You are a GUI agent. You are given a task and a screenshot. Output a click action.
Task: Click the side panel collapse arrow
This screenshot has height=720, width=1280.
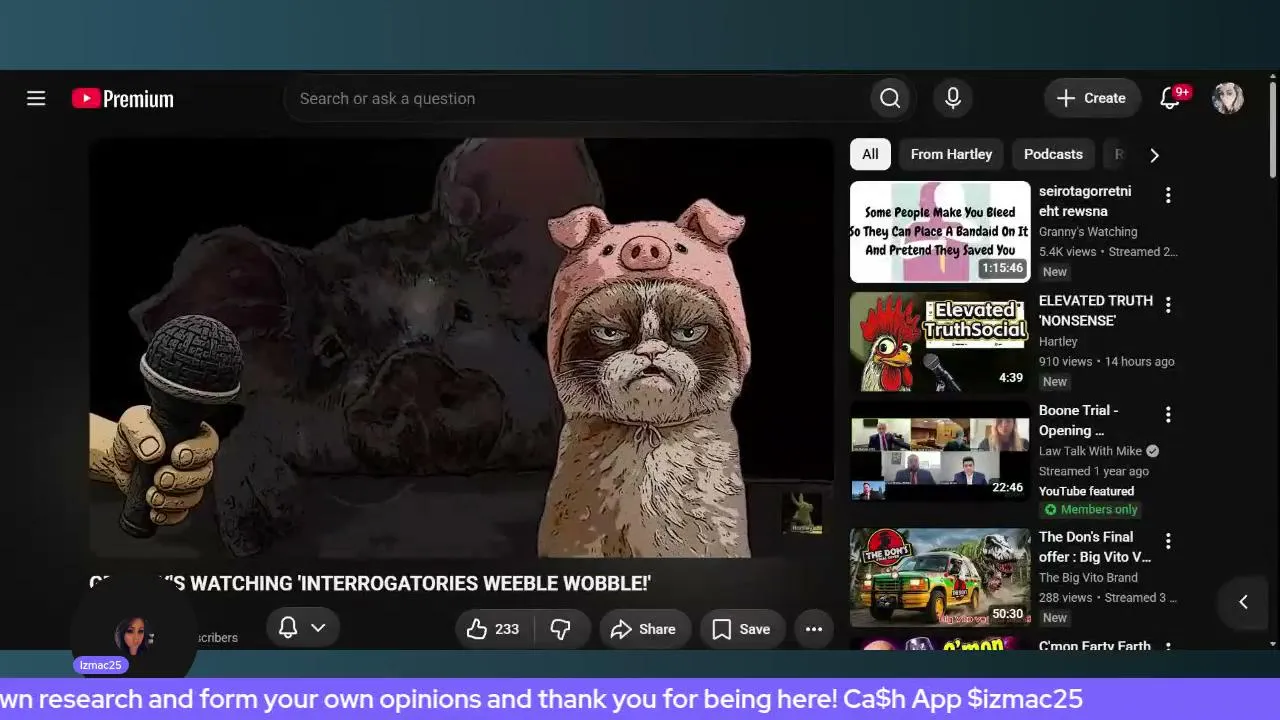(1243, 602)
